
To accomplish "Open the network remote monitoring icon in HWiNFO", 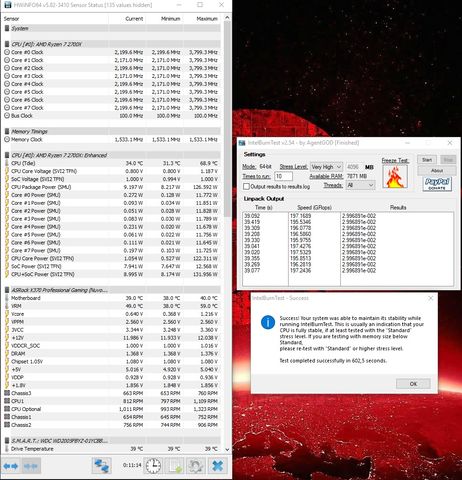I will [x=101, y=466].
